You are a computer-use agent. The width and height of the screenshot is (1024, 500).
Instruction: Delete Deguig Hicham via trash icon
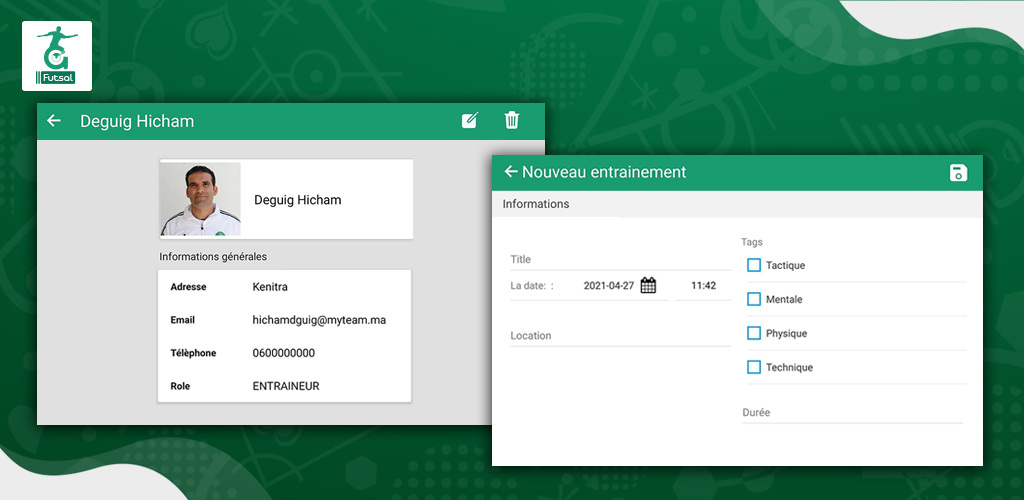click(511, 120)
